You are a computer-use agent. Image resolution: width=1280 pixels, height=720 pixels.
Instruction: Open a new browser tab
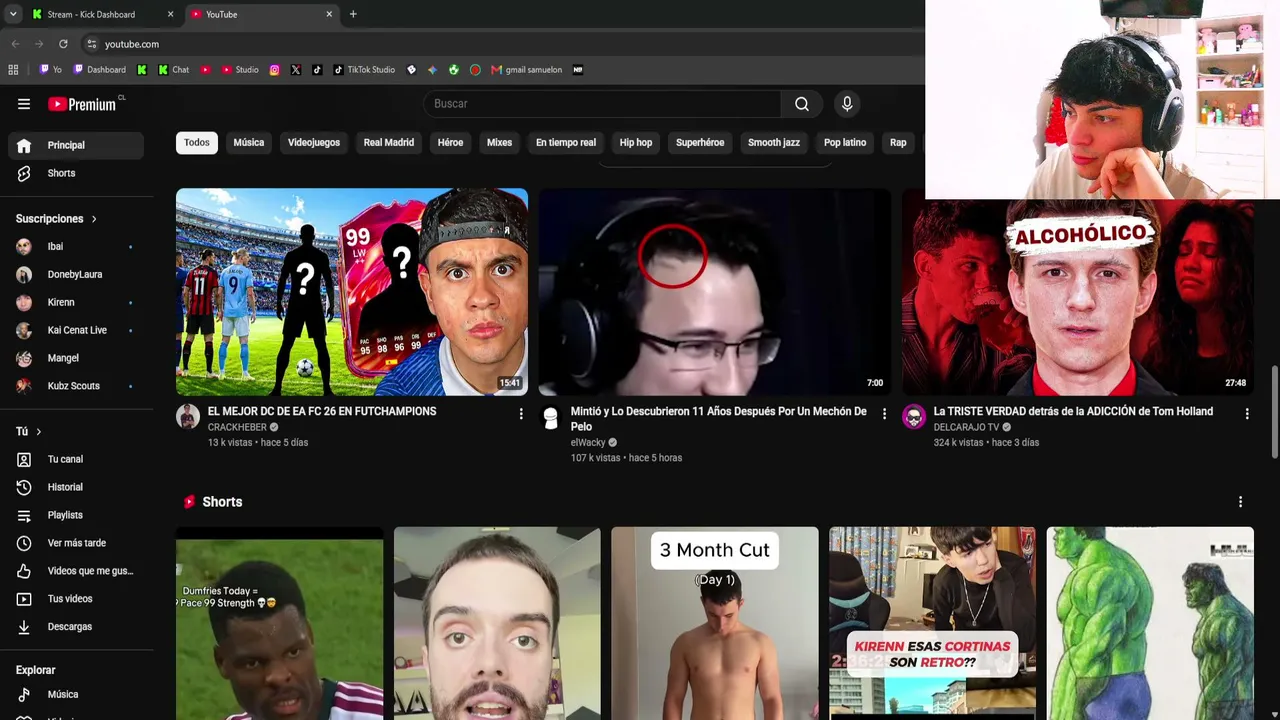[x=353, y=14]
